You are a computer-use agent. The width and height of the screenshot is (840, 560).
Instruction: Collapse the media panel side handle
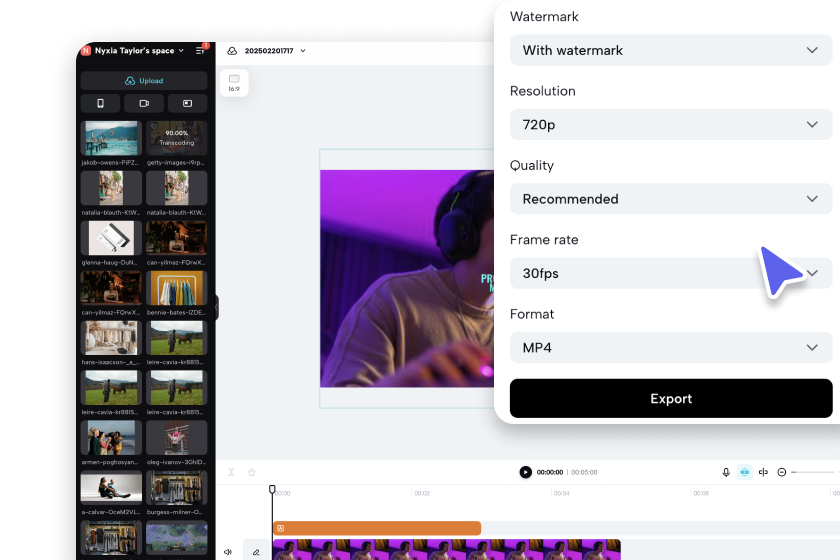pyautogui.click(x=216, y=308)
